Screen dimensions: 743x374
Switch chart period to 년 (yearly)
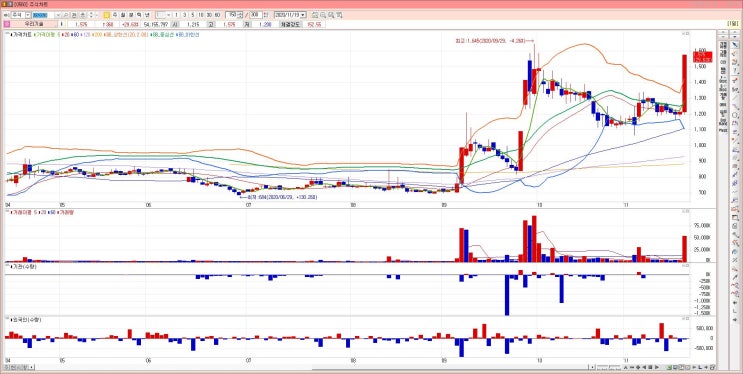147,15
